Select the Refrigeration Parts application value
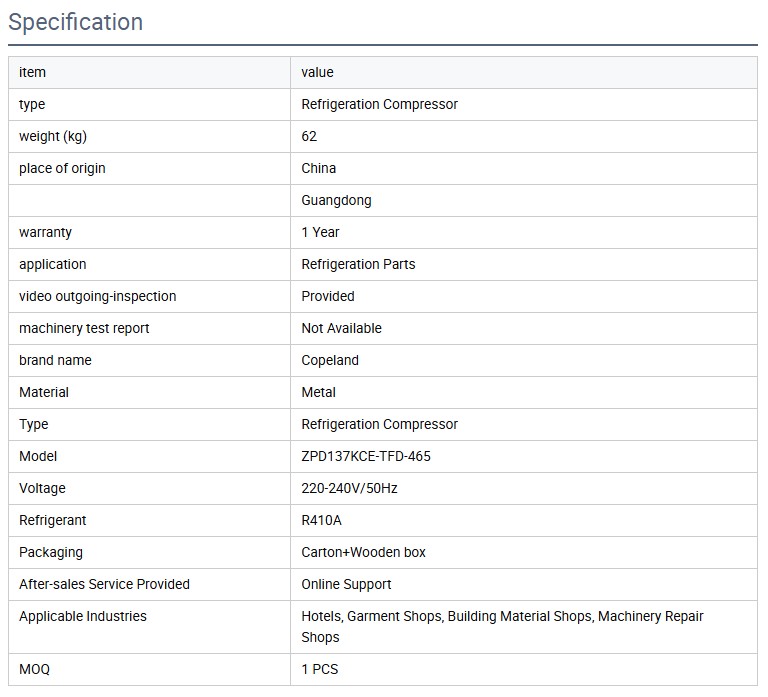The image size is (768, 697). pyautogui.click(x=358, y=264)
